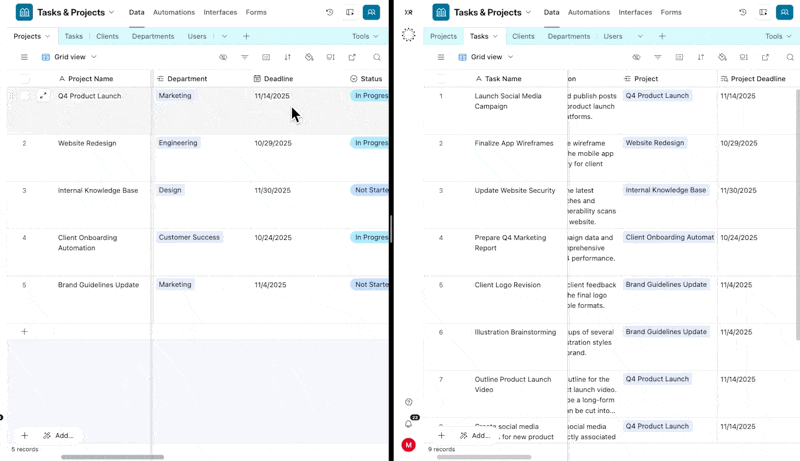This screenshot has height=461, width=800.
Task: Click the red M user avatar
Action: click(x=408, y=445)
